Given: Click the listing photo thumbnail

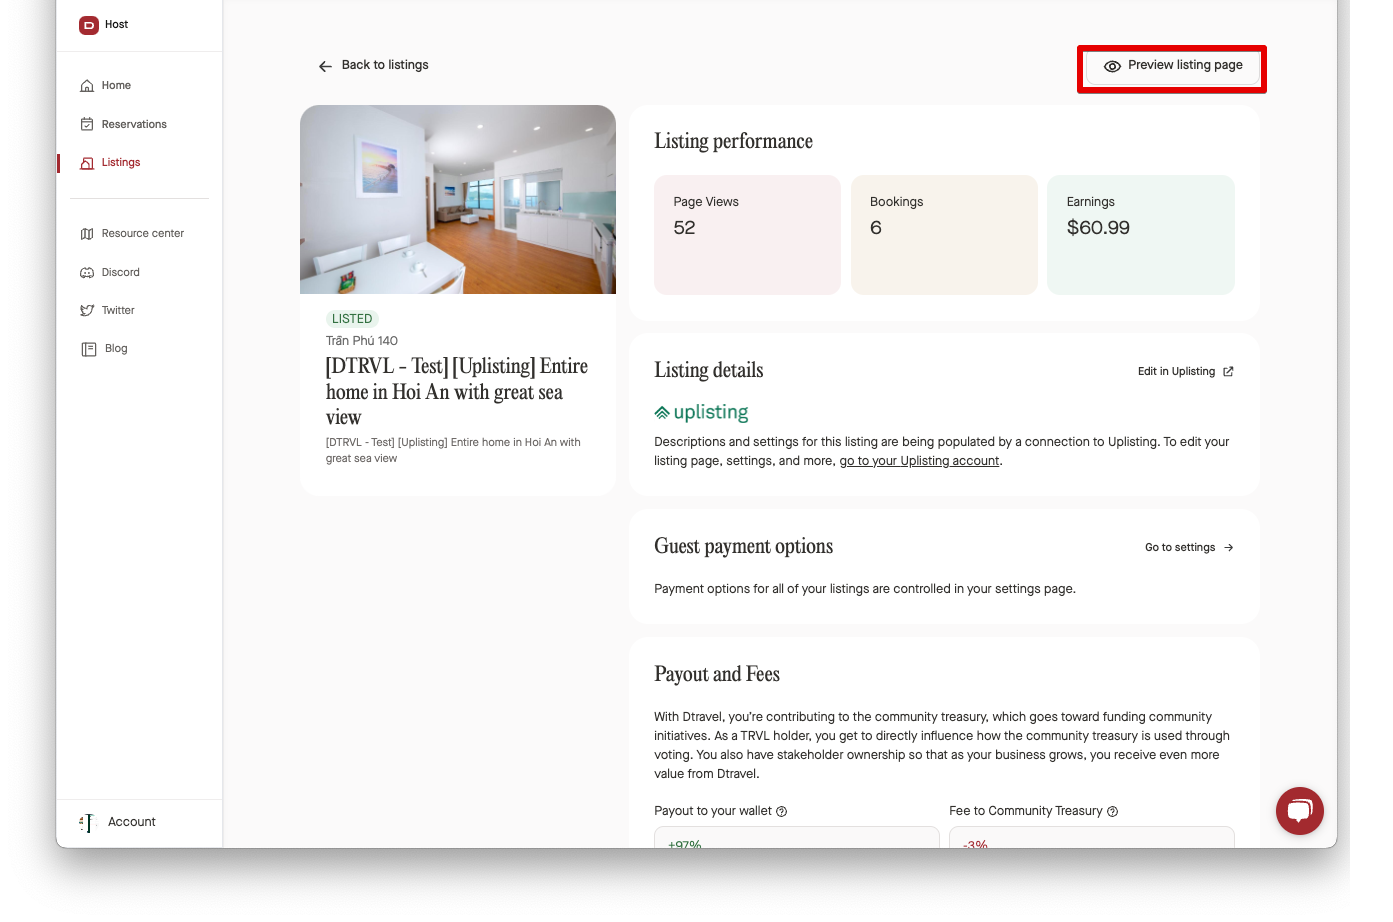Looking at the screenshot, I should (x=458, y=199).
